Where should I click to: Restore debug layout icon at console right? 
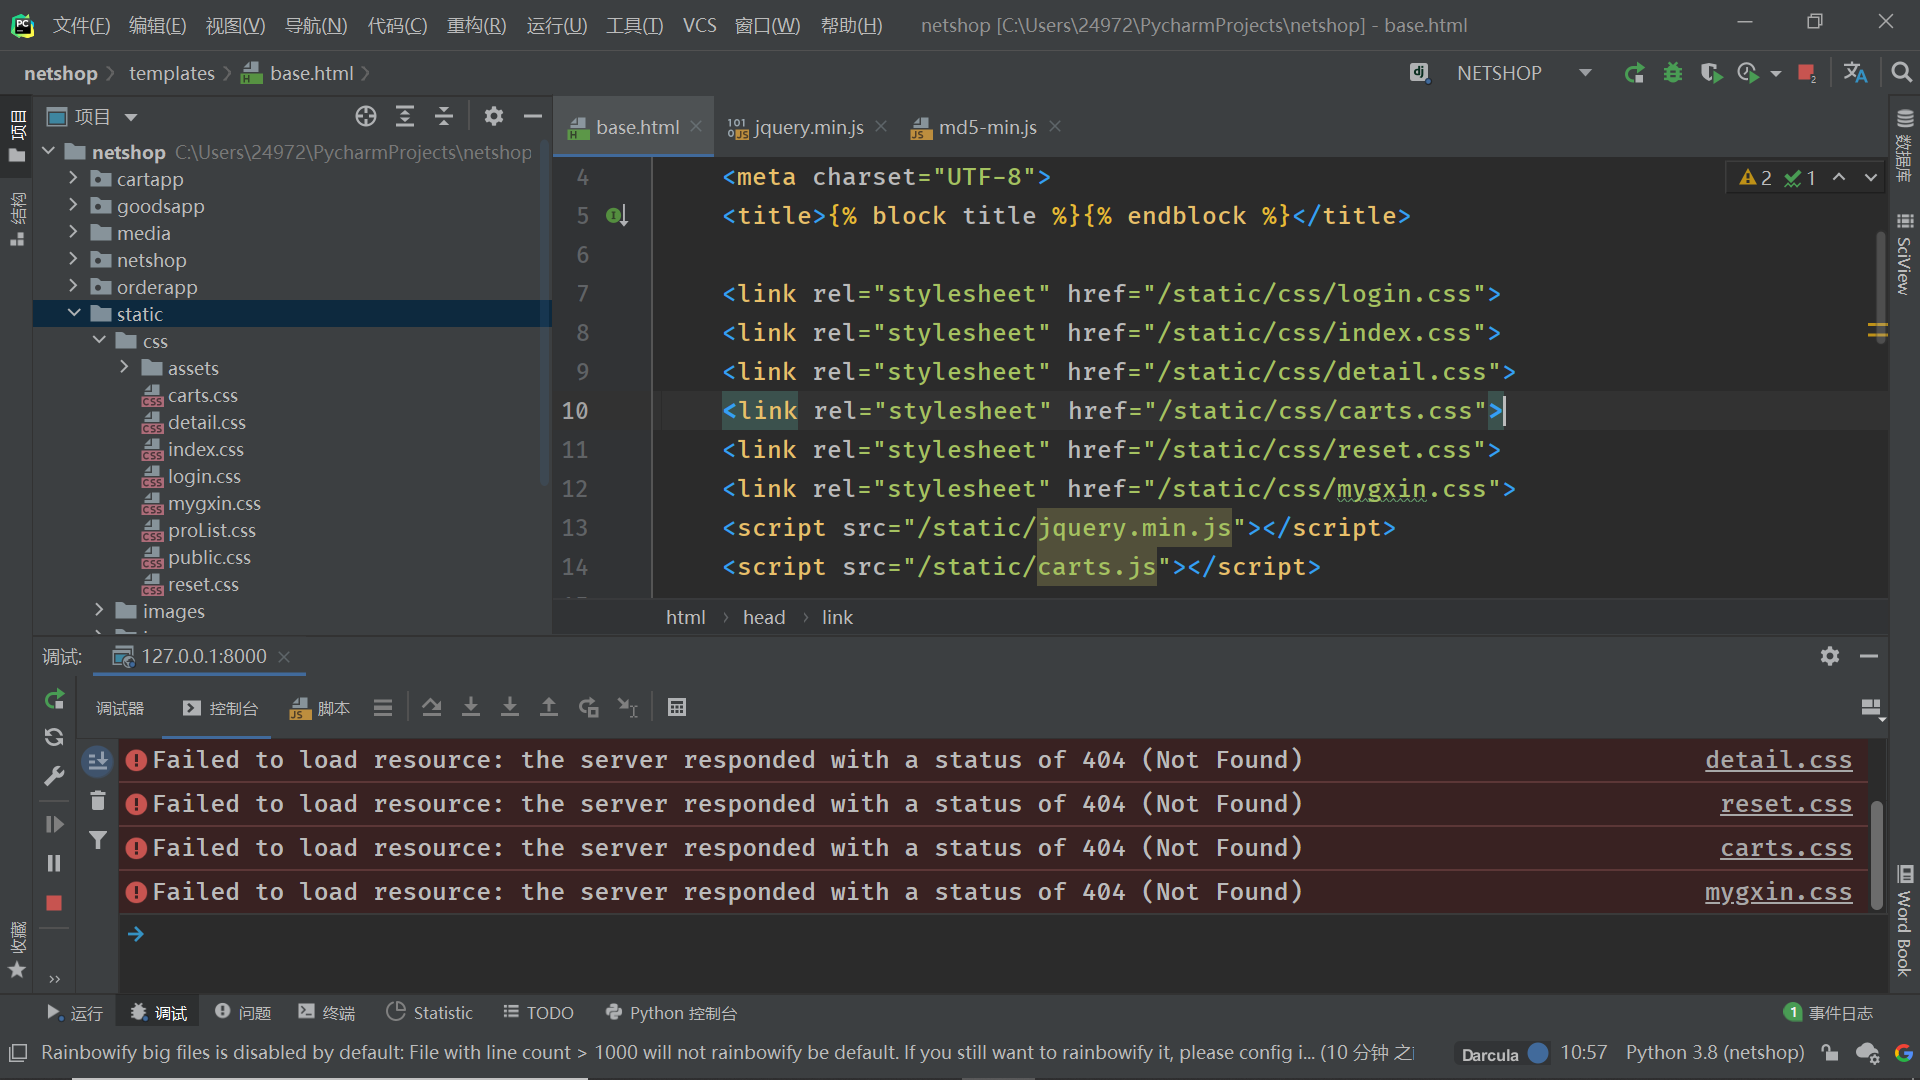coord(1872,708)
